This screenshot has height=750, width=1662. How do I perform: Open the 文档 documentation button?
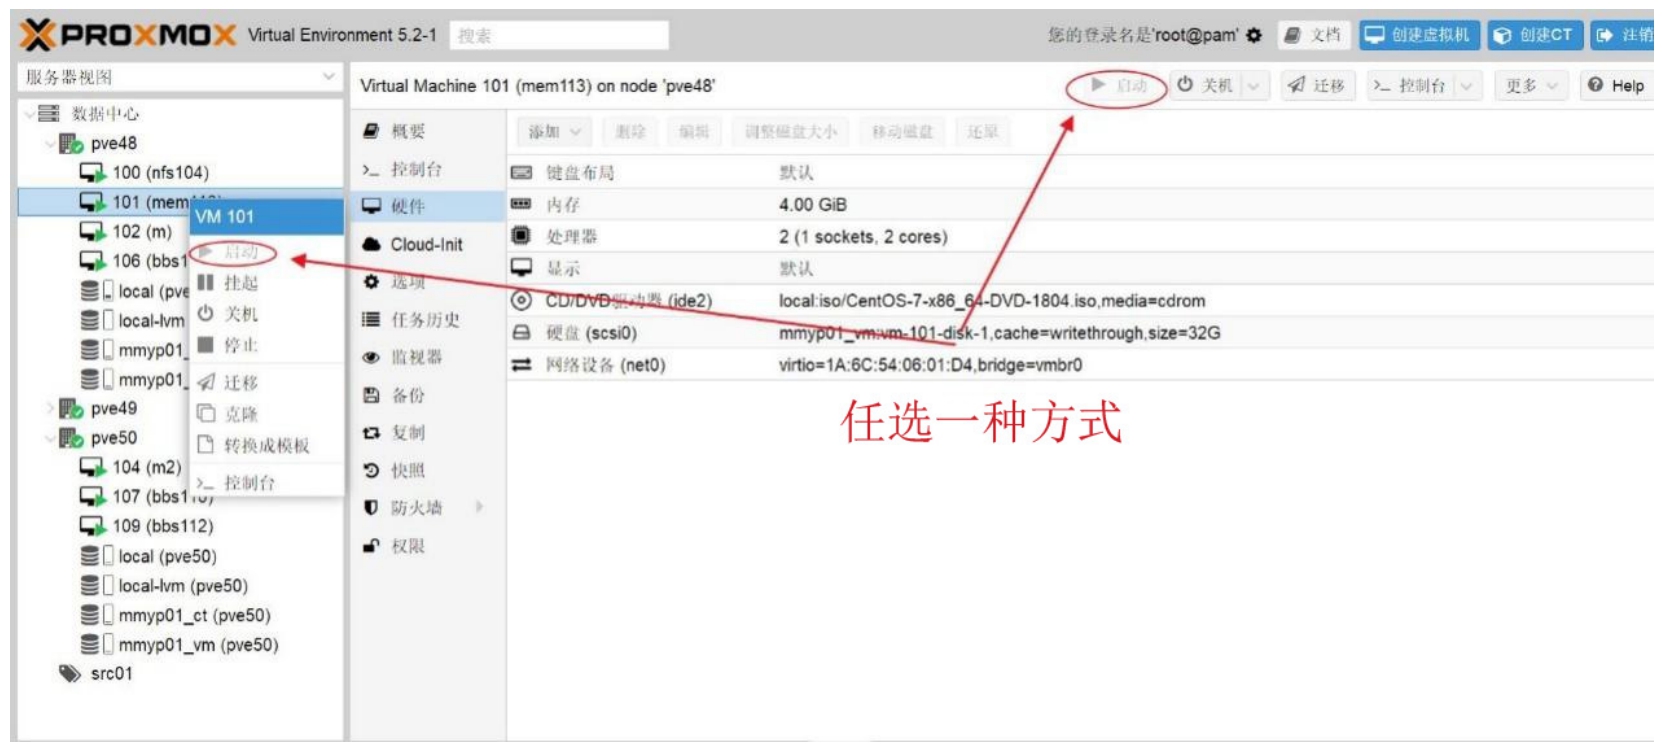[1313, 35]
